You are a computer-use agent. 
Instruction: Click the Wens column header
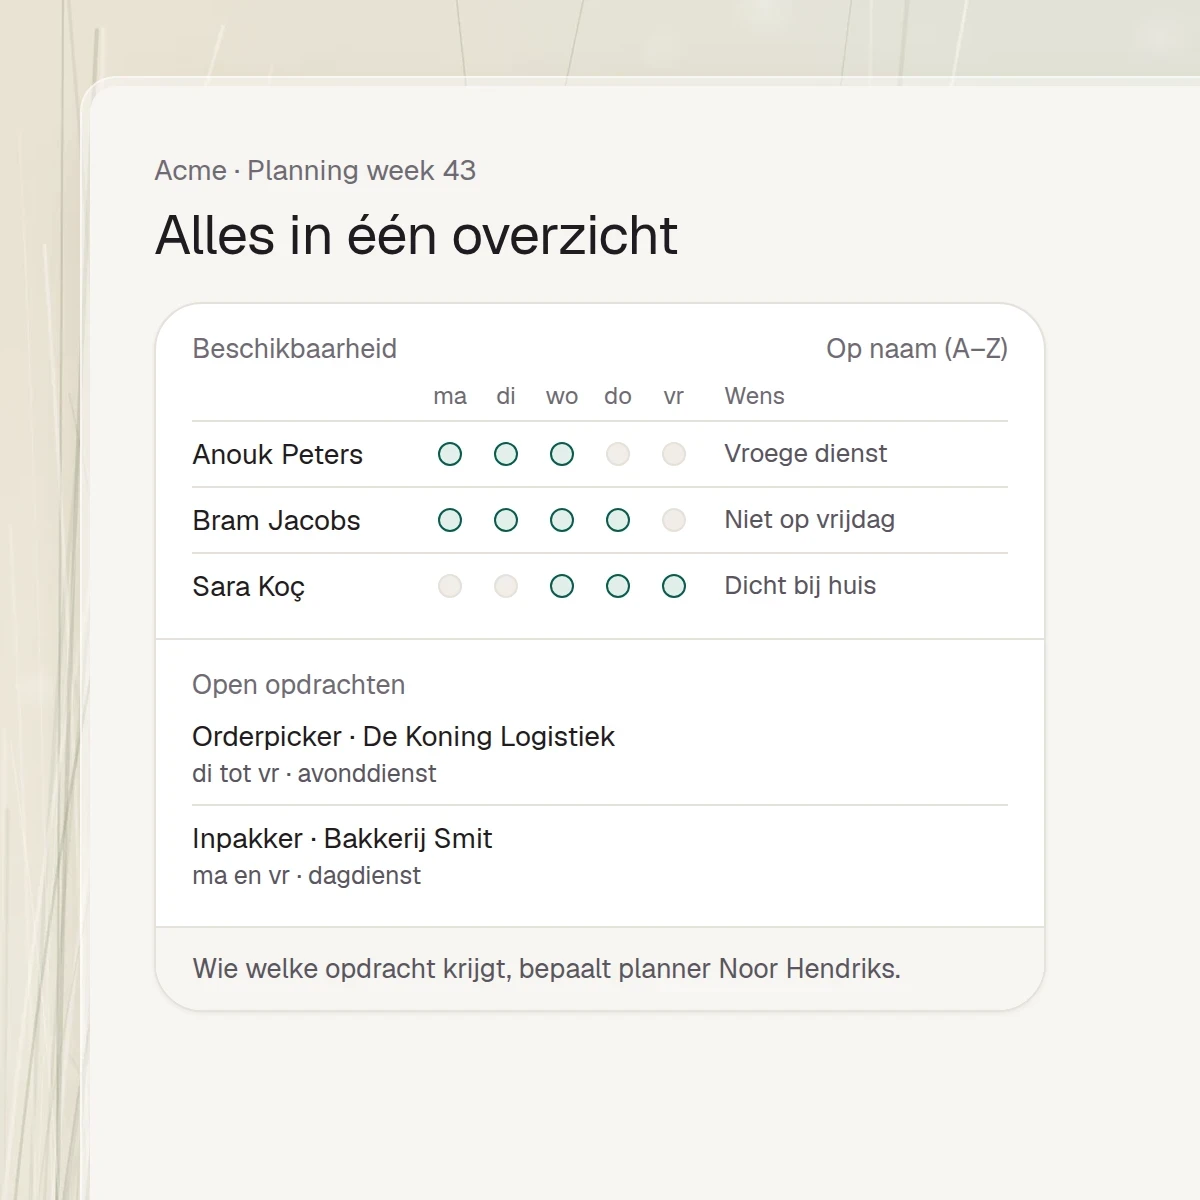coord(754,396)
